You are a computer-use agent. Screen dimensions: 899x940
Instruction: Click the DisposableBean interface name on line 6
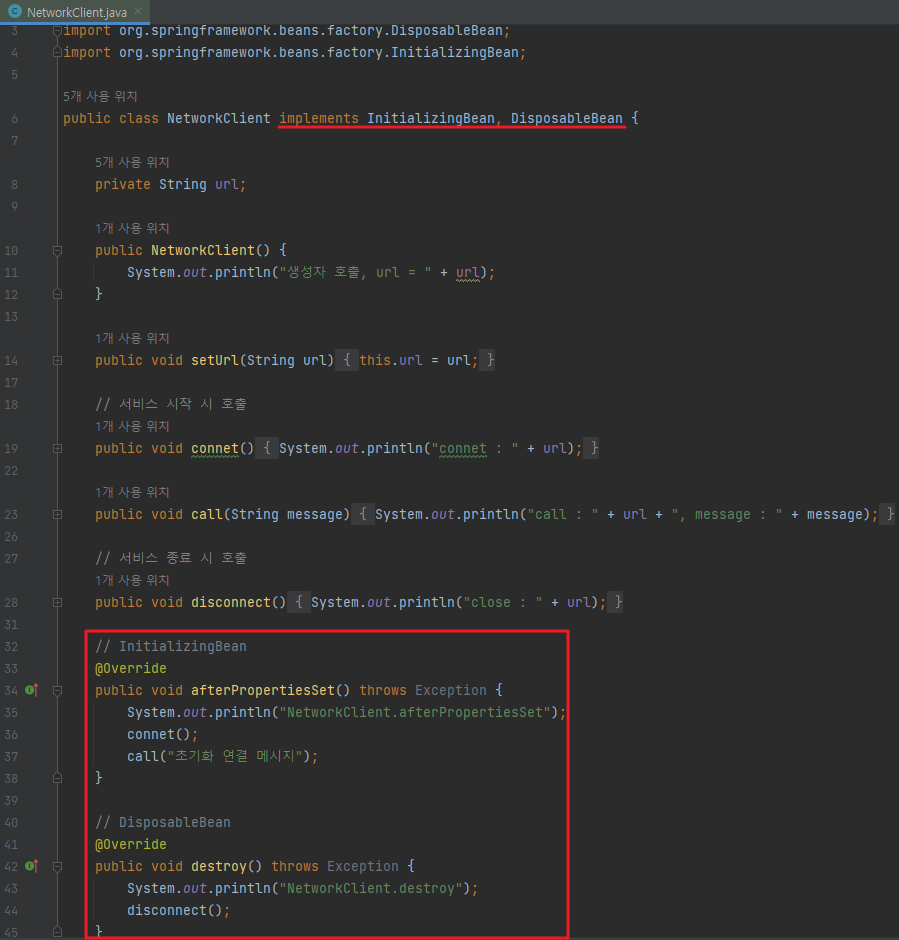click(566, 118)
